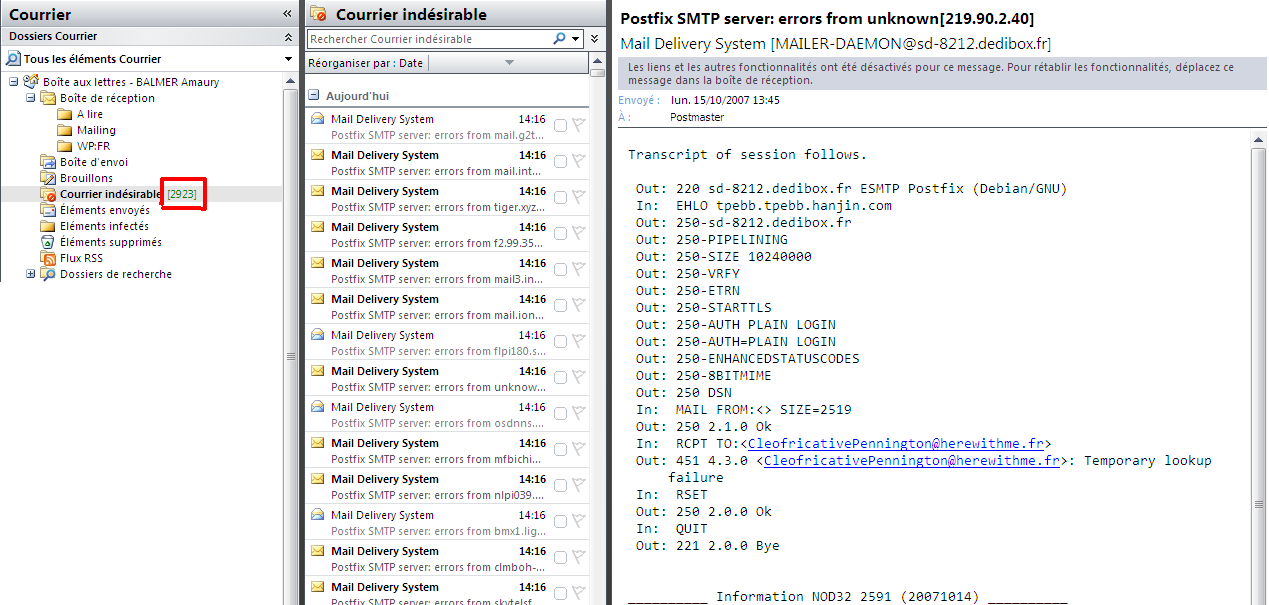Image resolution: width=1269 pixels, height=605 pixels.
Task: Flag the message from mail.g2t
Action: (578, 126)
